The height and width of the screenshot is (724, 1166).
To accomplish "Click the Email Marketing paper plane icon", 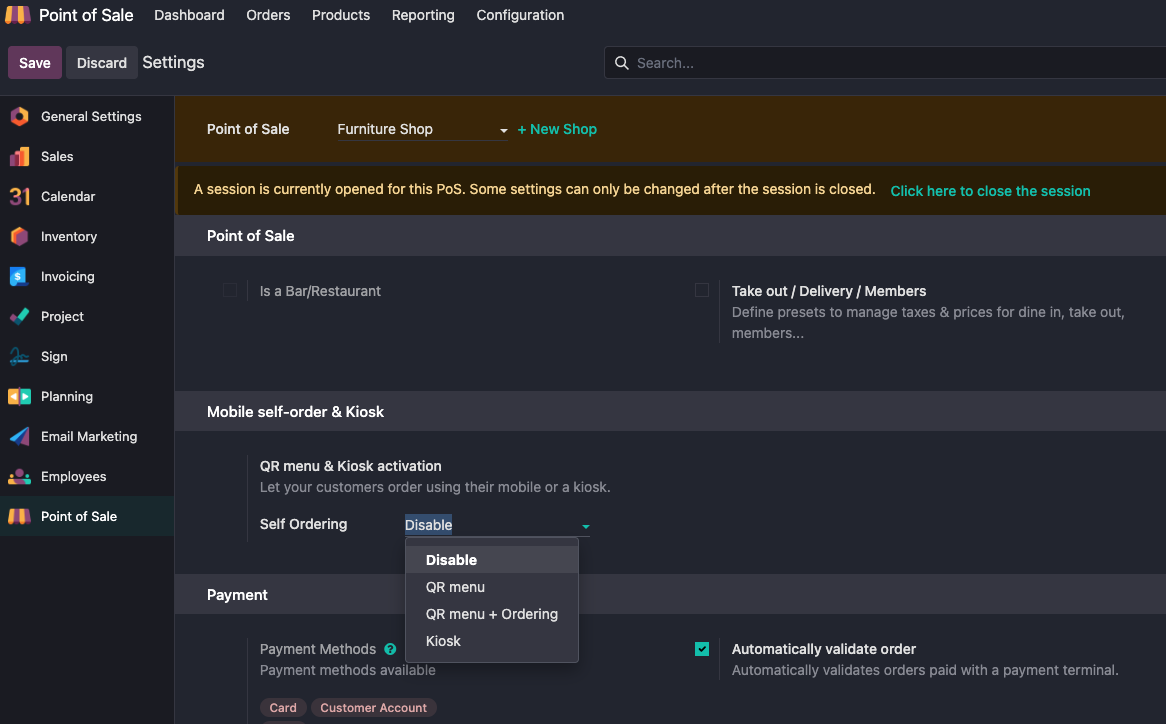I will coord(19,437).
